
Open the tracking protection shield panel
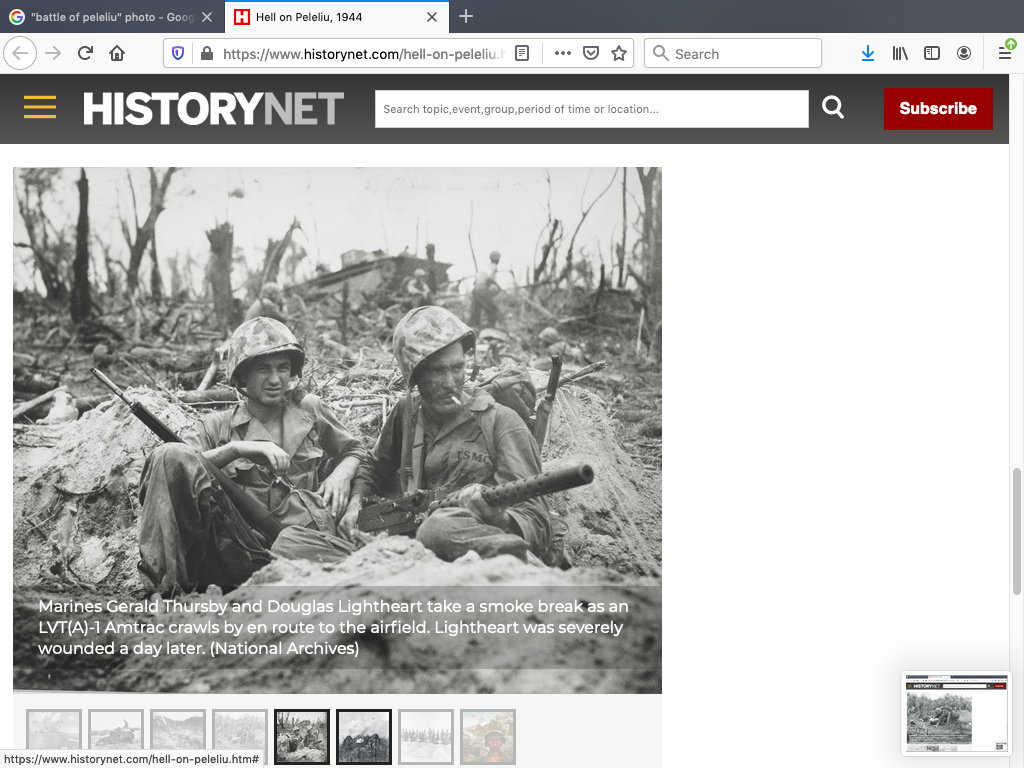178,54
